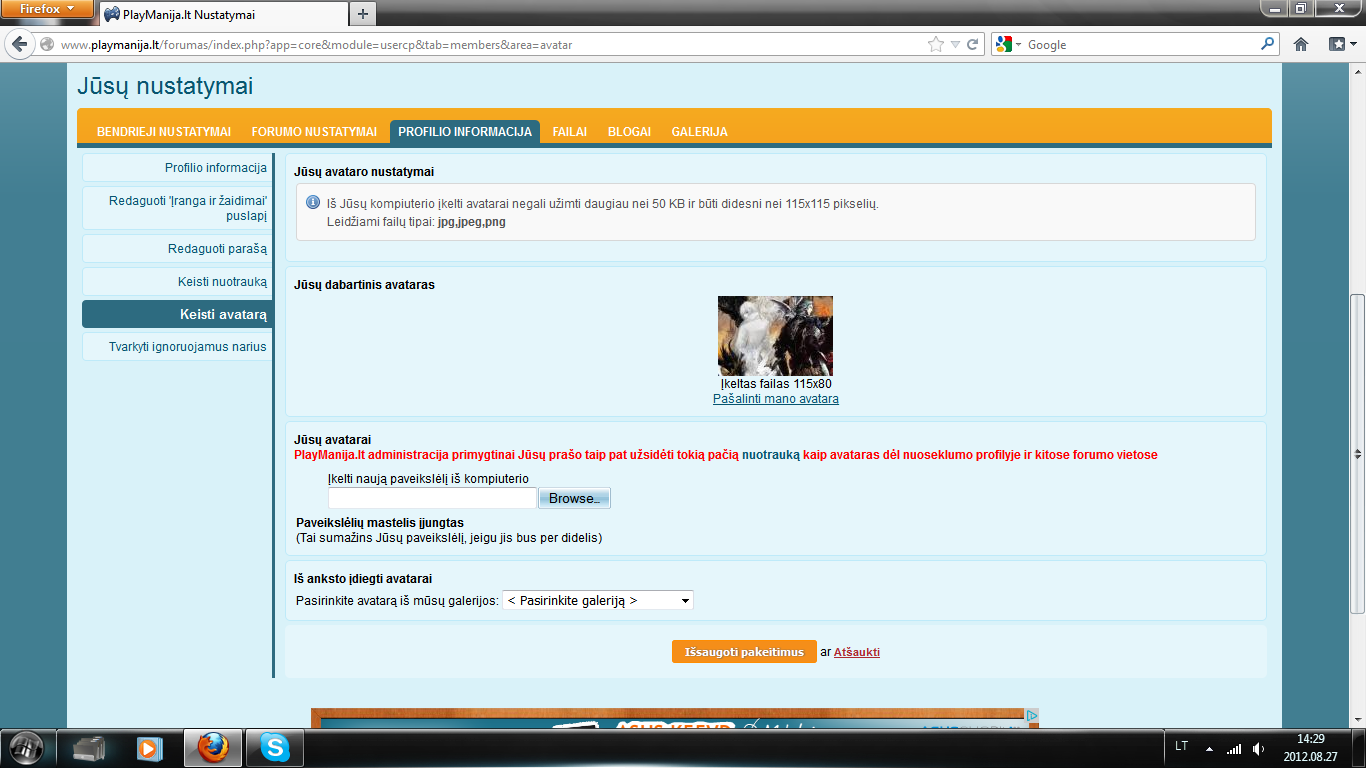1366x768 pixels.
Task: Click the current avatar thumbnail image
Action: 775,336
